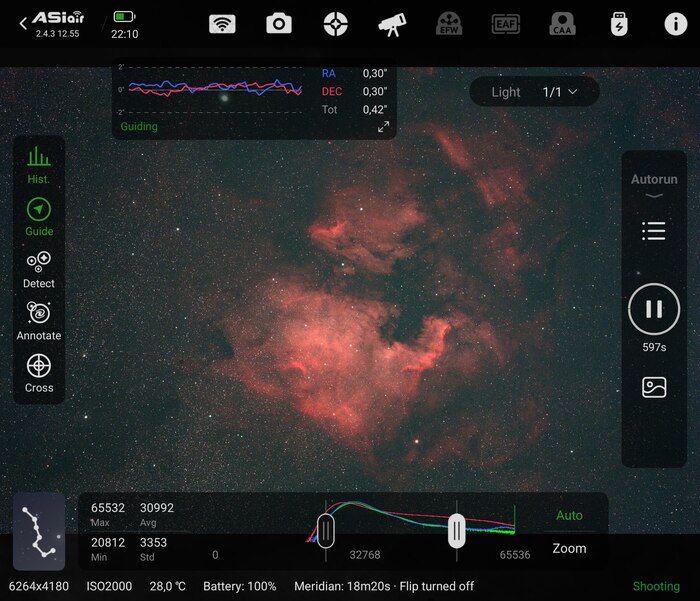Screen dimensions: 700x601
Task: Toggle the Detect stars tool
Action: pyautogui.click(x=39, y=270)
